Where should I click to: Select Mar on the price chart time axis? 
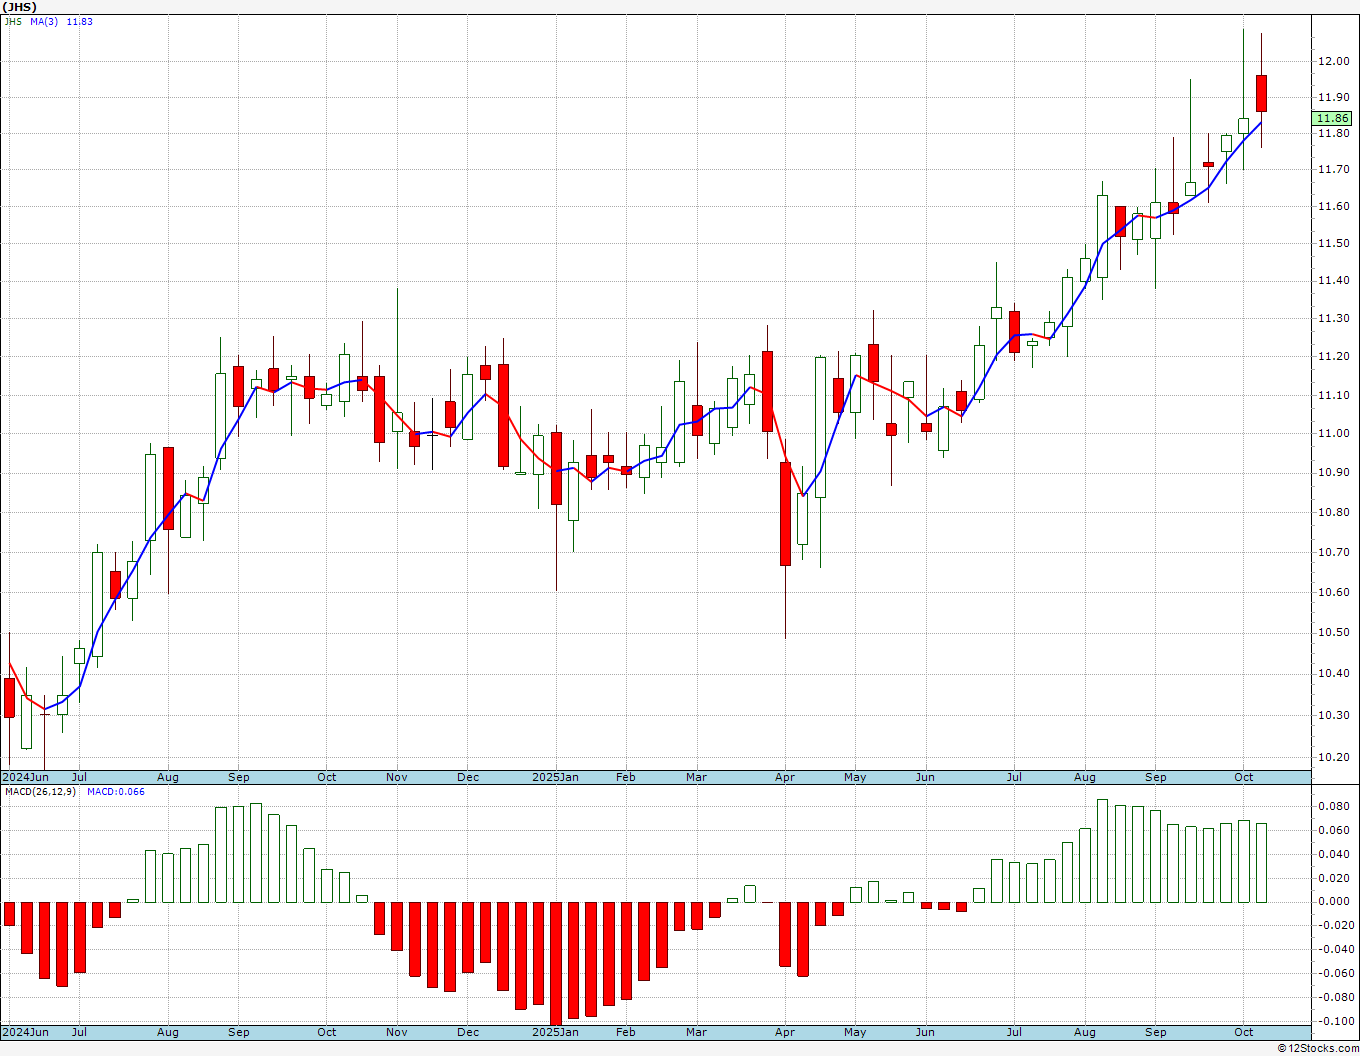pos(697,777)
